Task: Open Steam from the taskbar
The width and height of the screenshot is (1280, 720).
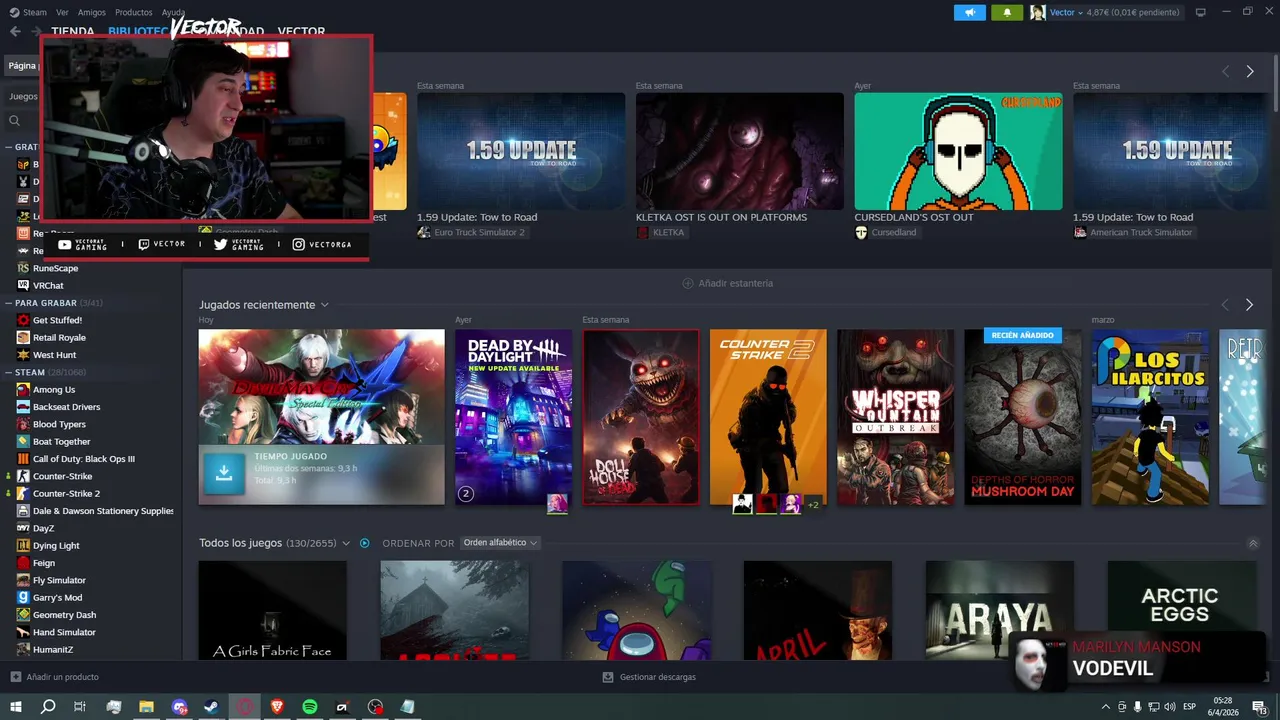Action: click(x=212, y=707)
